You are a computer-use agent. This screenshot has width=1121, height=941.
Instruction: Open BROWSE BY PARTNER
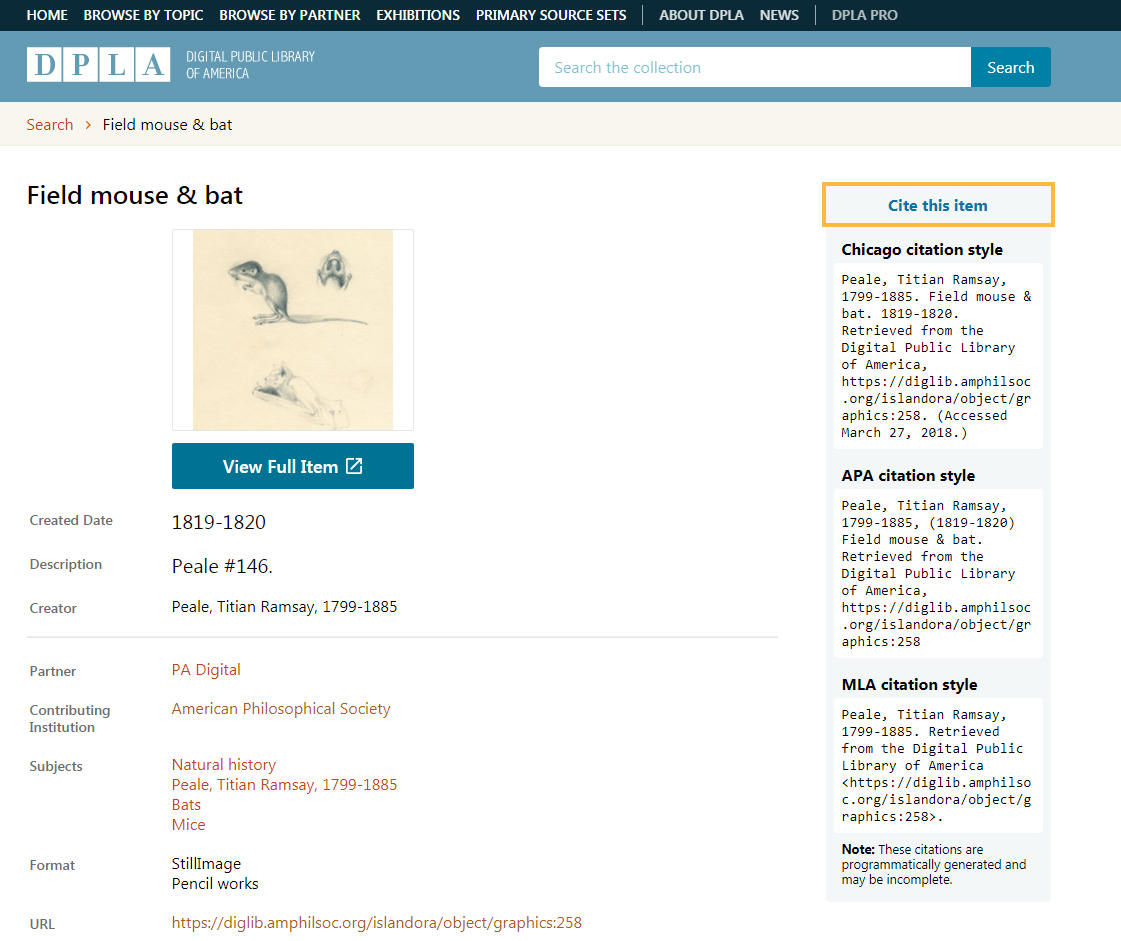(290, 15)
